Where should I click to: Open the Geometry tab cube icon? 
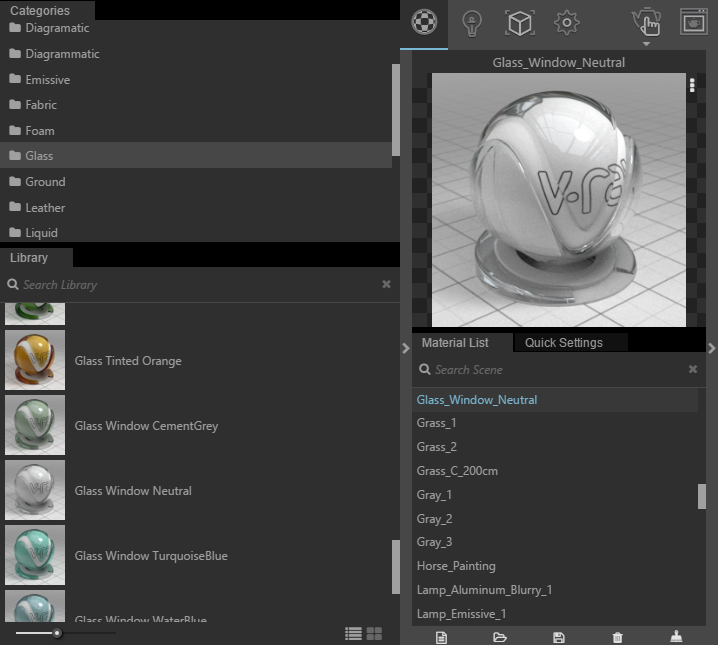click(520, 22)
